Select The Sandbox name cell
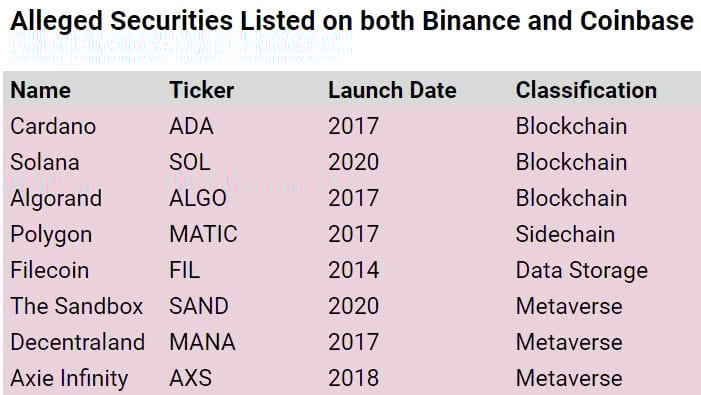 click(77, 306)
